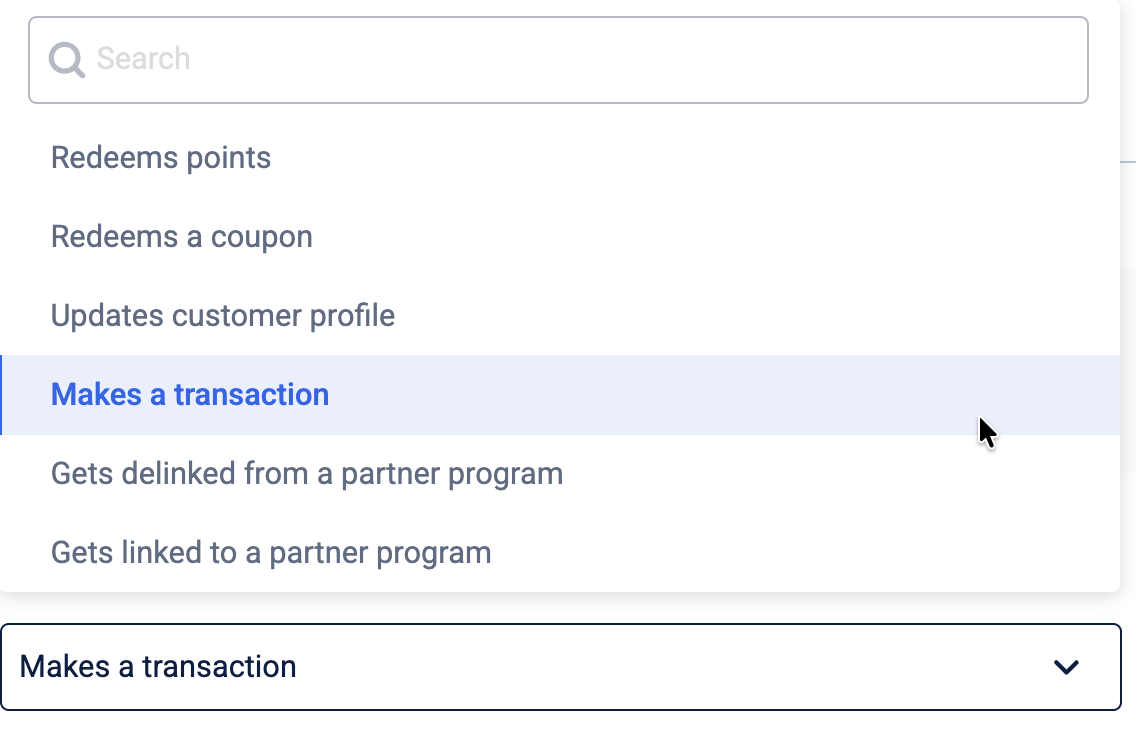Choose Gets delinked from a partner program

click(x=307, y=473)
